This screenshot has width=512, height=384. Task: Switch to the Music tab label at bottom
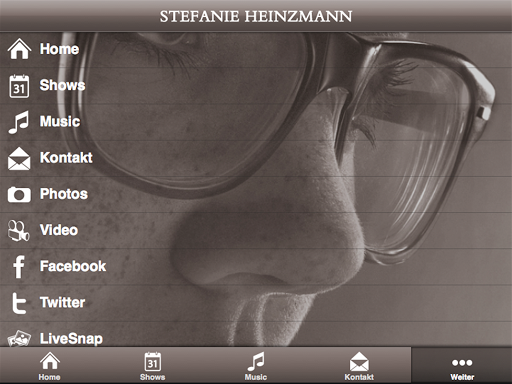[256, 377]
